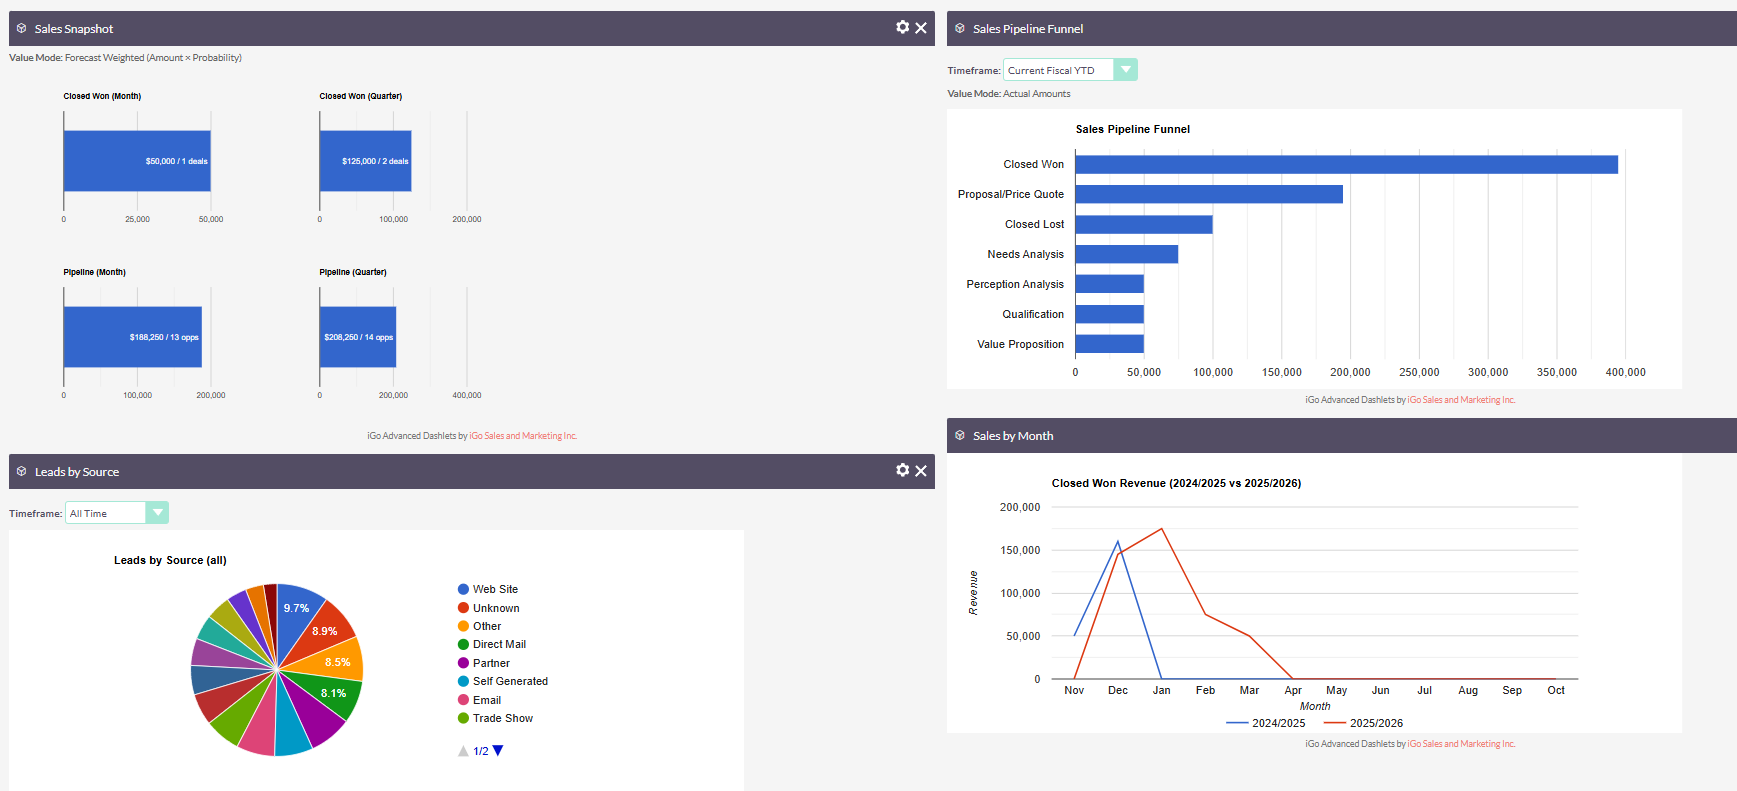Select the Web Site legend entry
The height and width of the screenshot is (791, 1737).
(494, 589)
